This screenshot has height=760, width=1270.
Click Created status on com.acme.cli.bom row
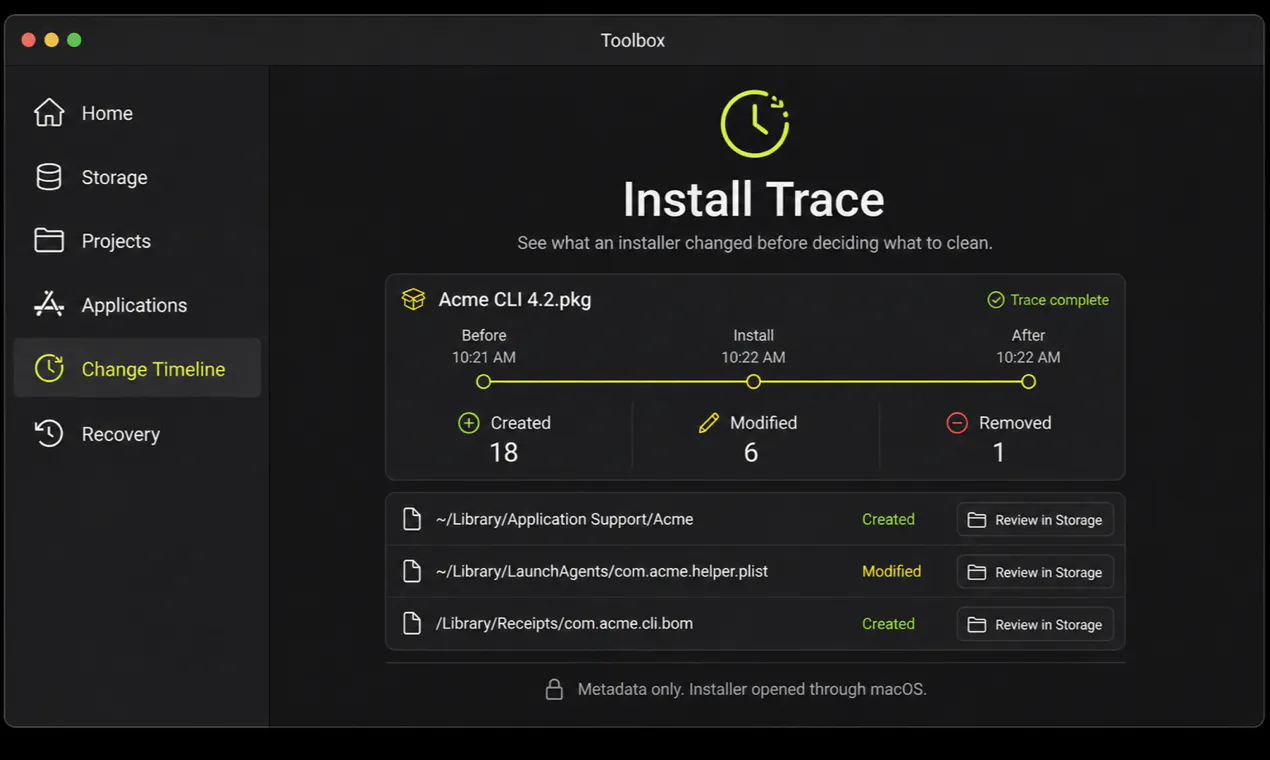click(x=888, y=623)
